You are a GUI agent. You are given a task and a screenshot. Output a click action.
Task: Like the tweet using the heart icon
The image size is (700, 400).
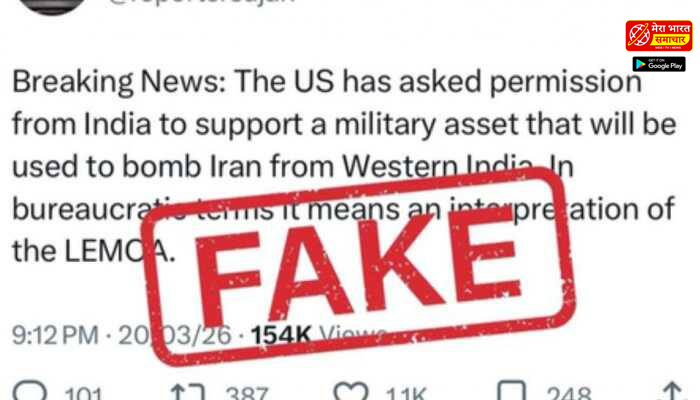pos(351,391)
